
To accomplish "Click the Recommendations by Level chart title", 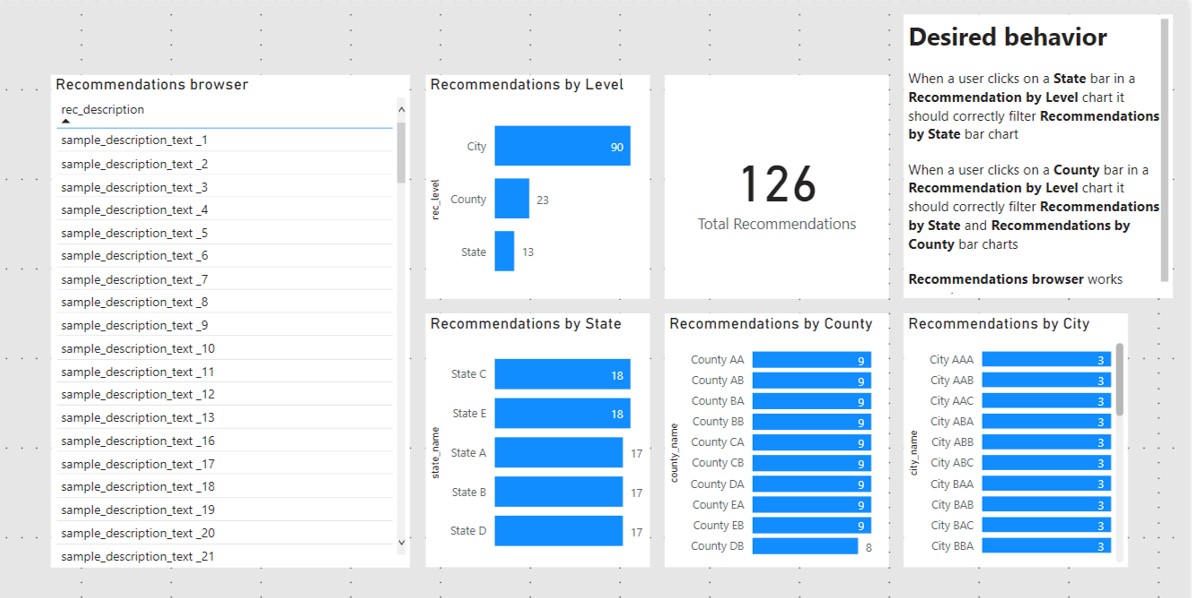I will click(x=527, y=84).
